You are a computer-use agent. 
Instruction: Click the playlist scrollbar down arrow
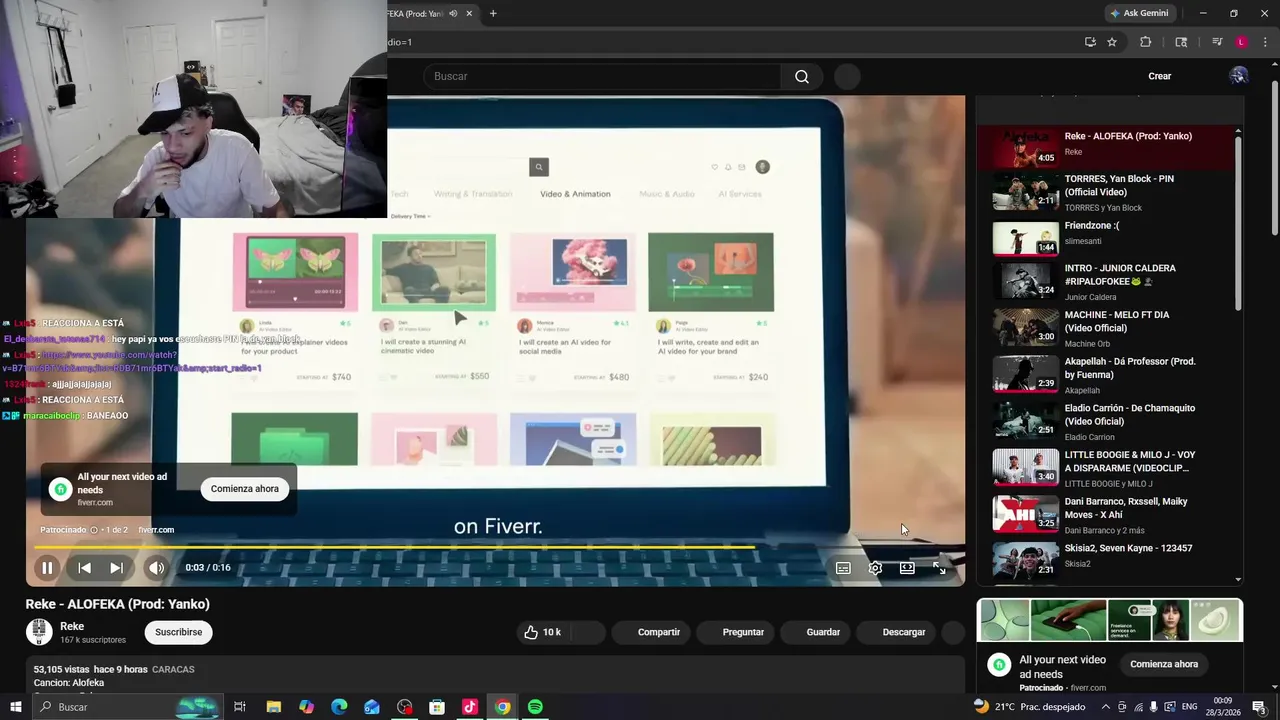click(x=1239, y=579)
